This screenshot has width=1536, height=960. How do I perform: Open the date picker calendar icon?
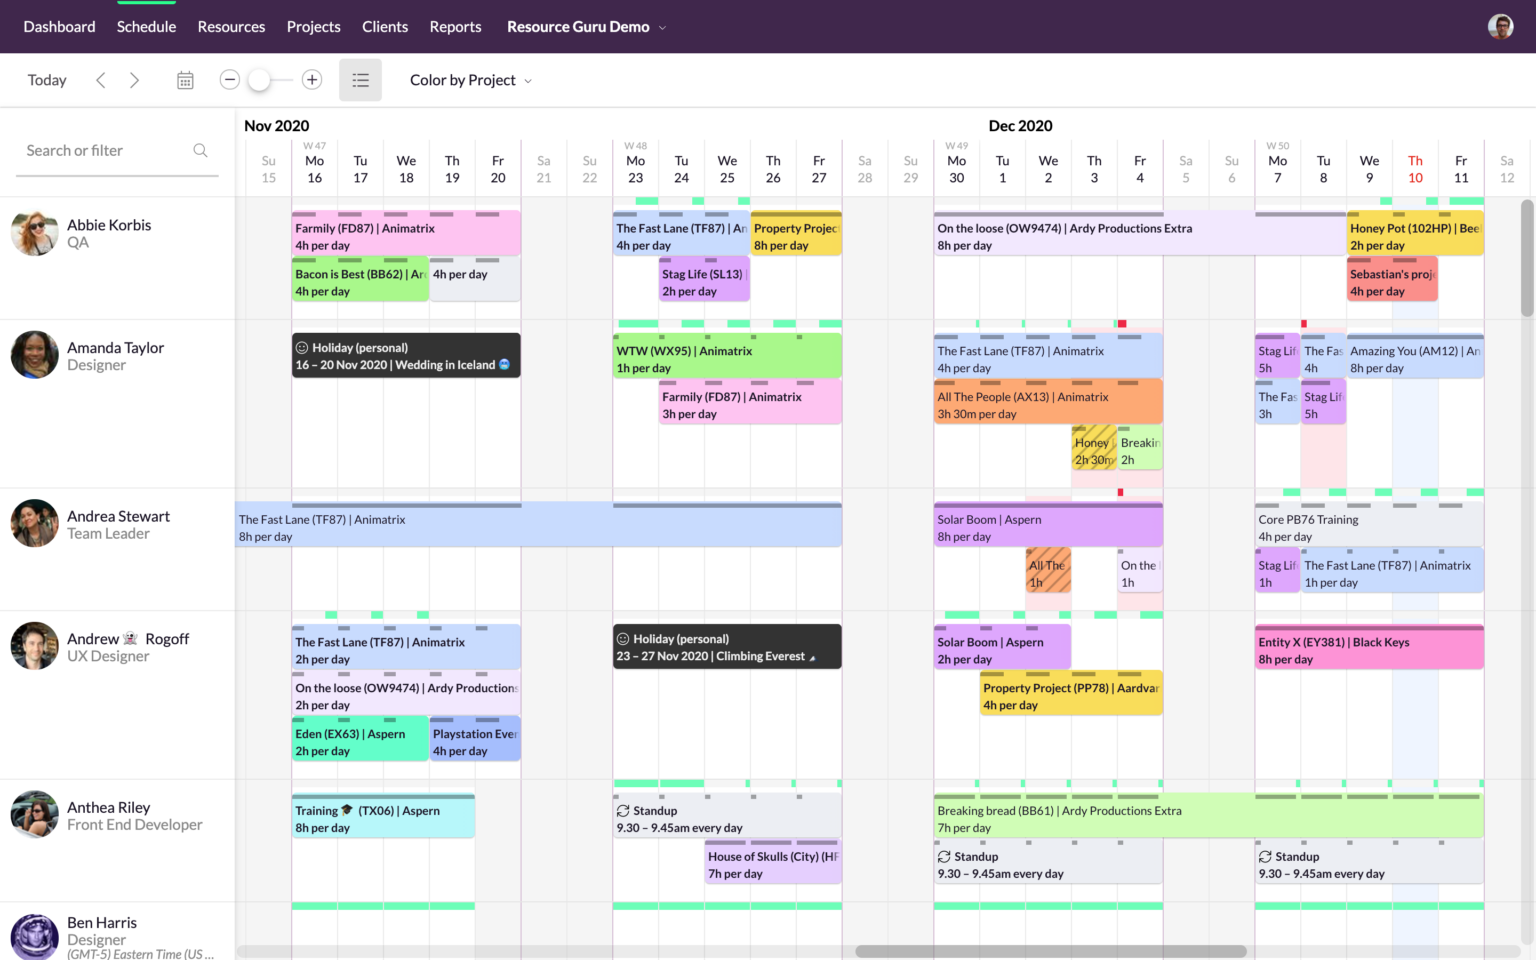point(185,80)
